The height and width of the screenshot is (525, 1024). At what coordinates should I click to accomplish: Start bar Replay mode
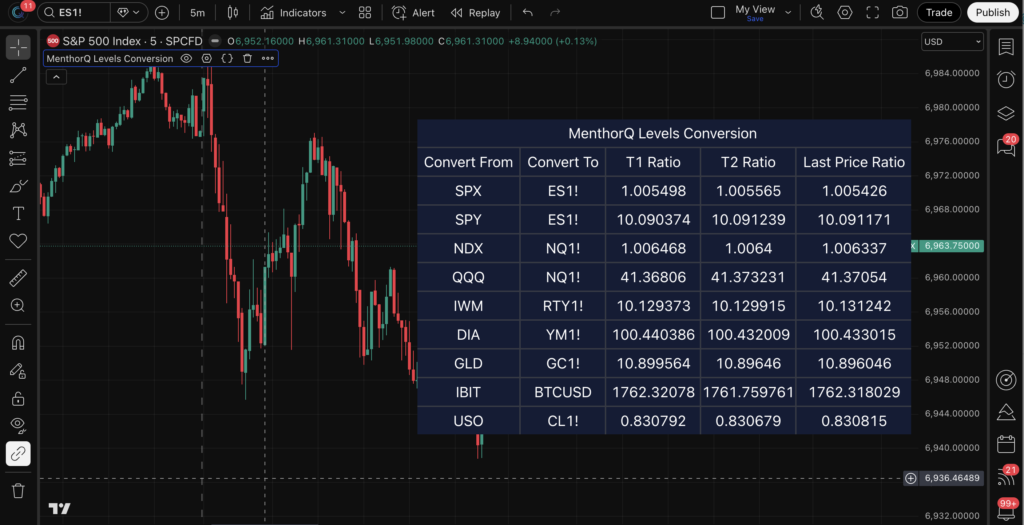475,12
